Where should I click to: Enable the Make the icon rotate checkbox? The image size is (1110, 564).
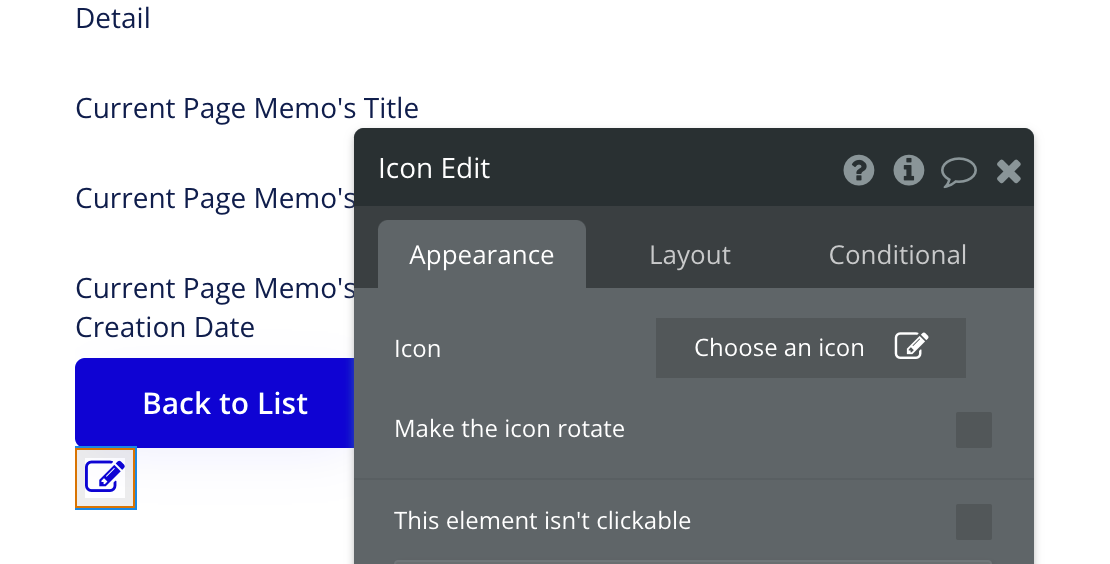973,430
